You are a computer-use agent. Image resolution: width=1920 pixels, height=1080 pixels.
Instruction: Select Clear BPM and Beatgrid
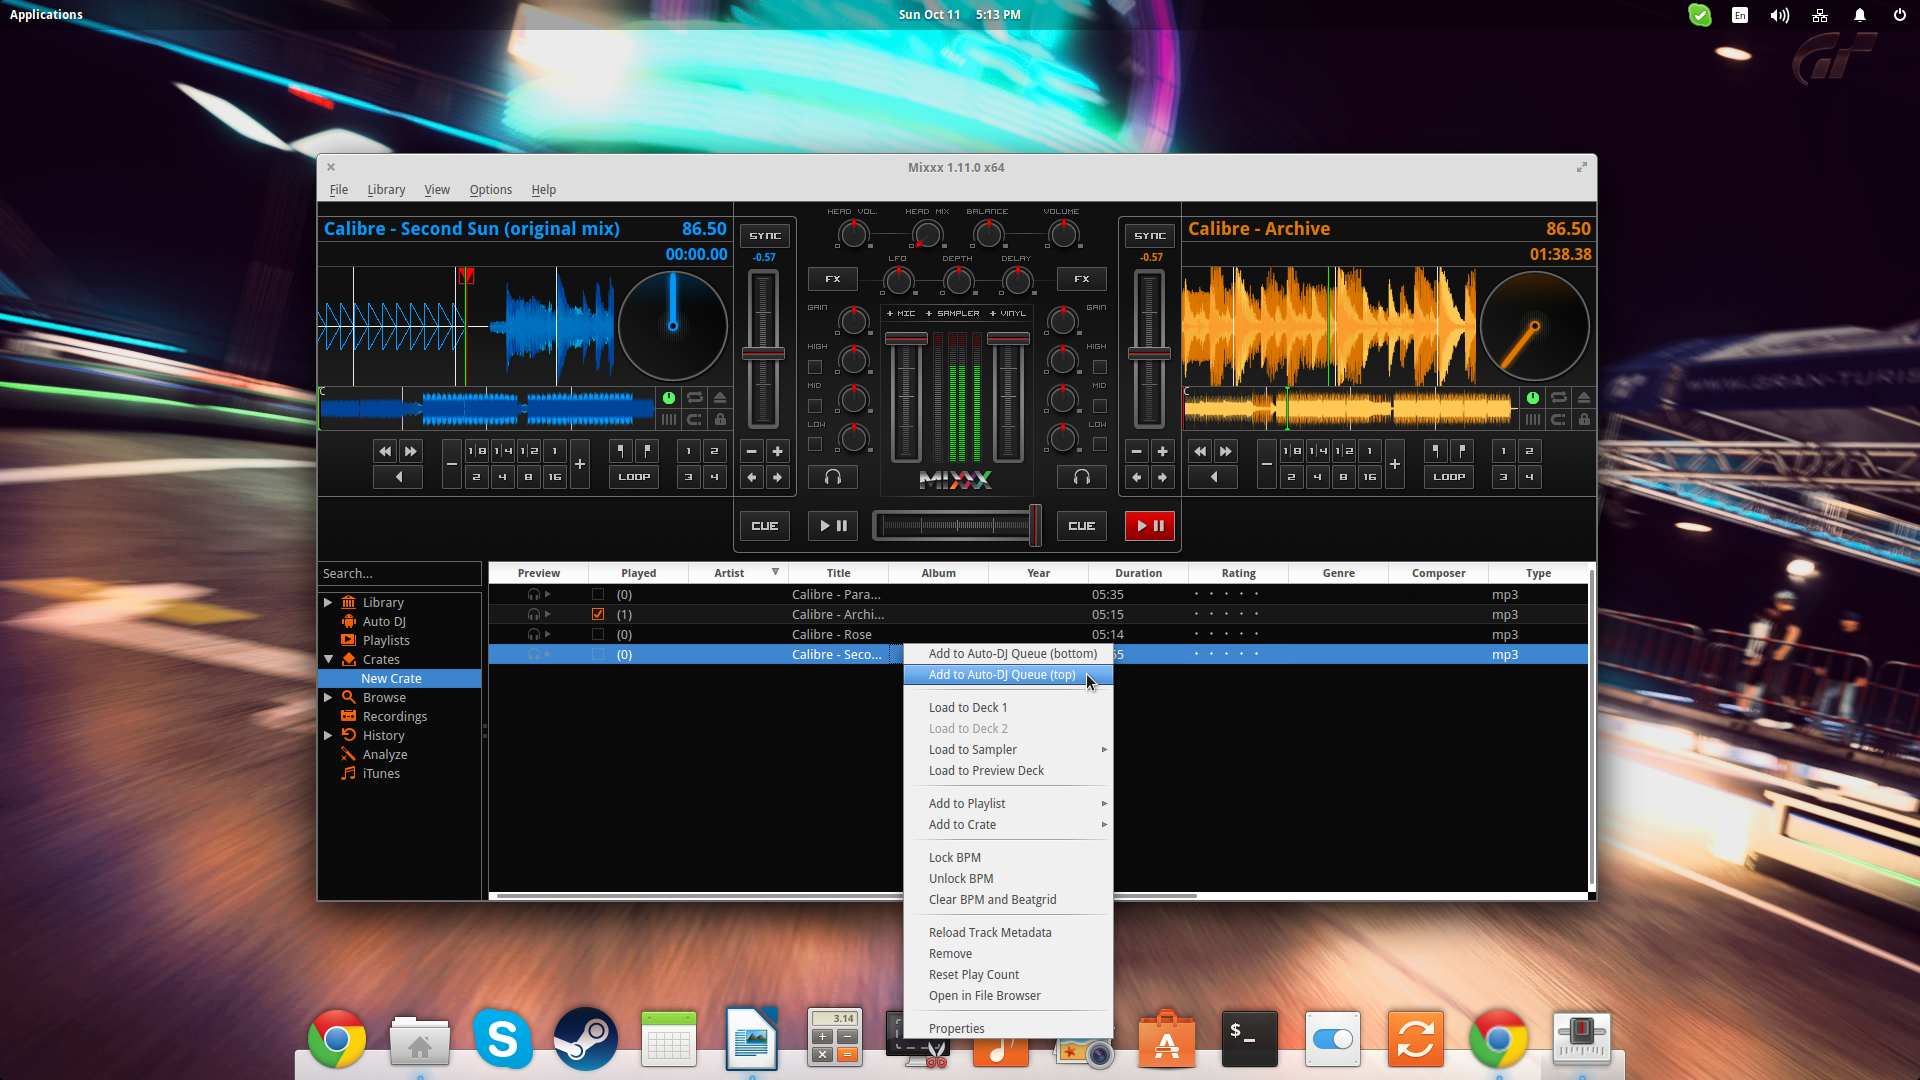click(1008, 900)
